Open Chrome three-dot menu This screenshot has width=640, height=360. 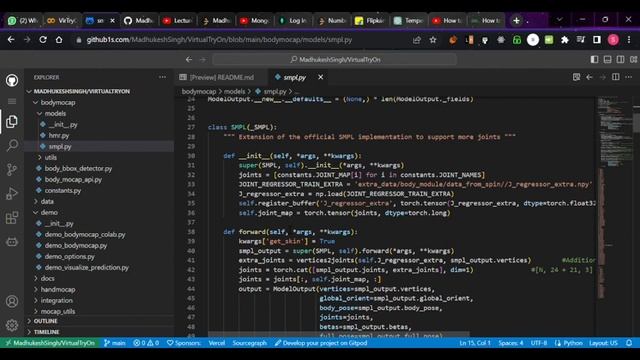(629, 40)
